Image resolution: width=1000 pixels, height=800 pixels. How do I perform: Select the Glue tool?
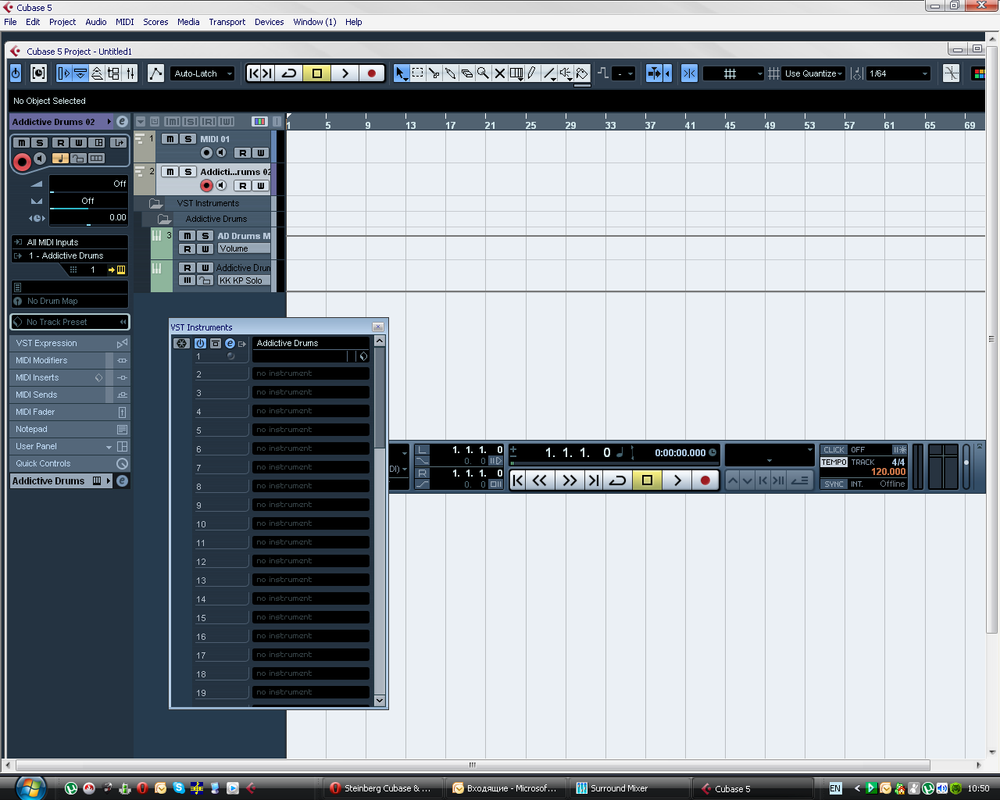pos(450,73)
